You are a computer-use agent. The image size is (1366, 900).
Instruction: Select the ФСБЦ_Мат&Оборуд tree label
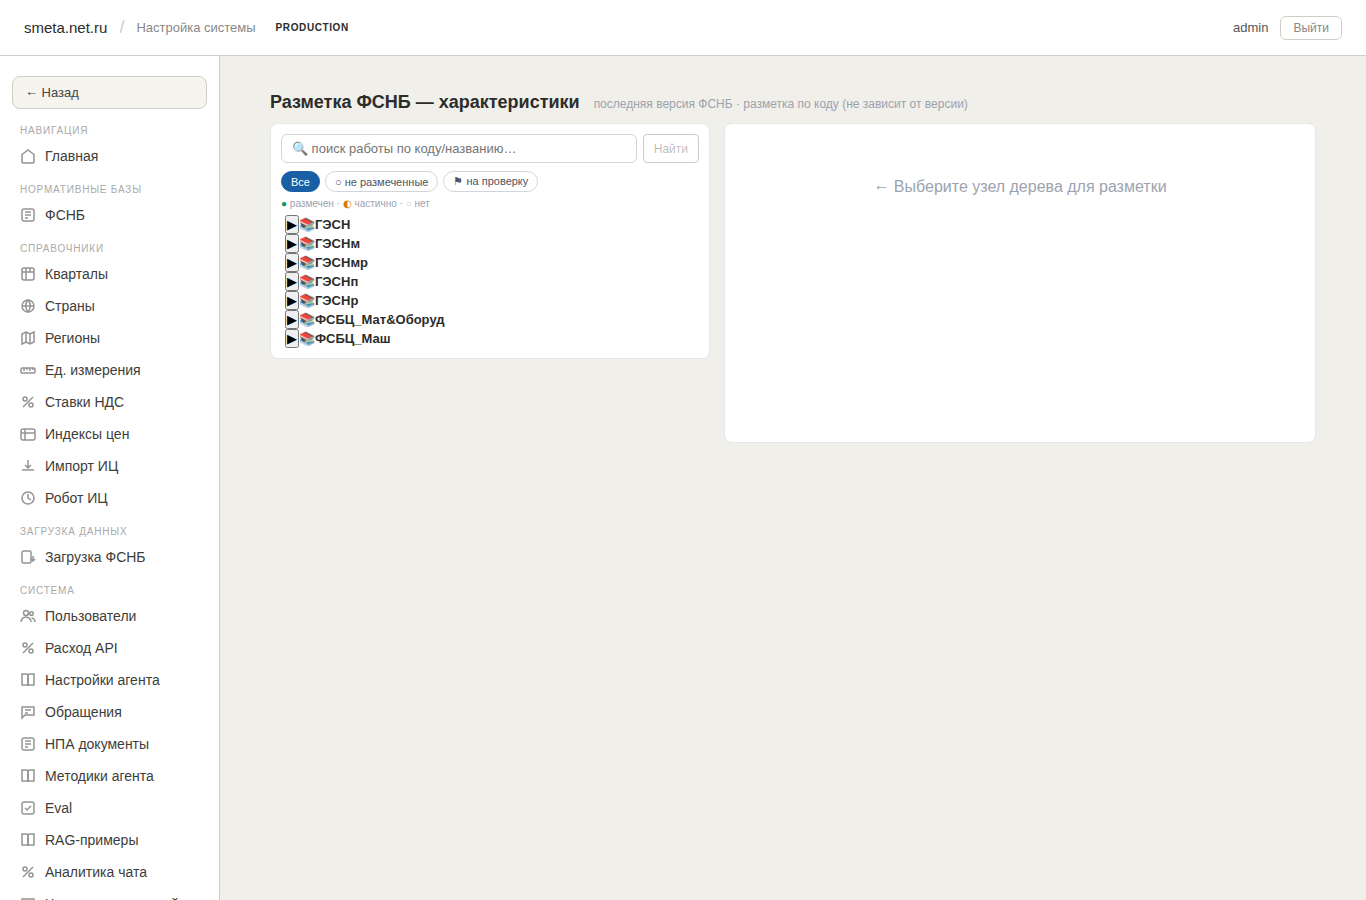pos(380,320)
